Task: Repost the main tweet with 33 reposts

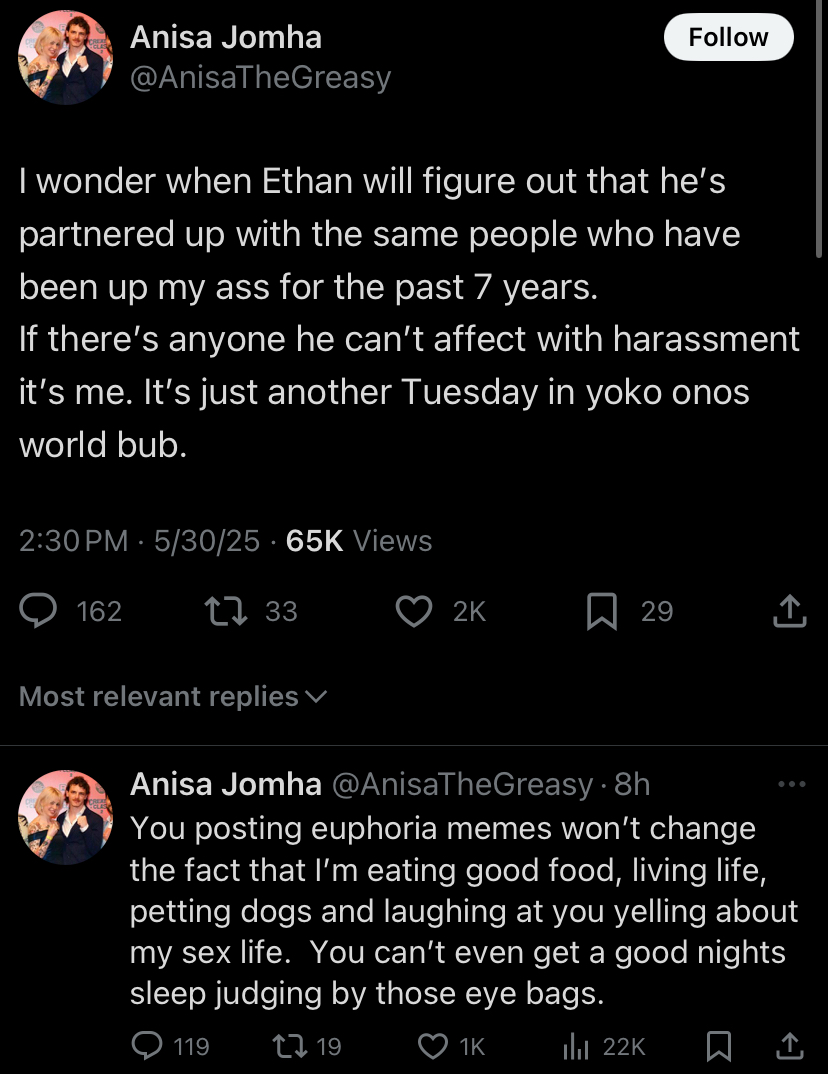Action: tap(226, 611)
